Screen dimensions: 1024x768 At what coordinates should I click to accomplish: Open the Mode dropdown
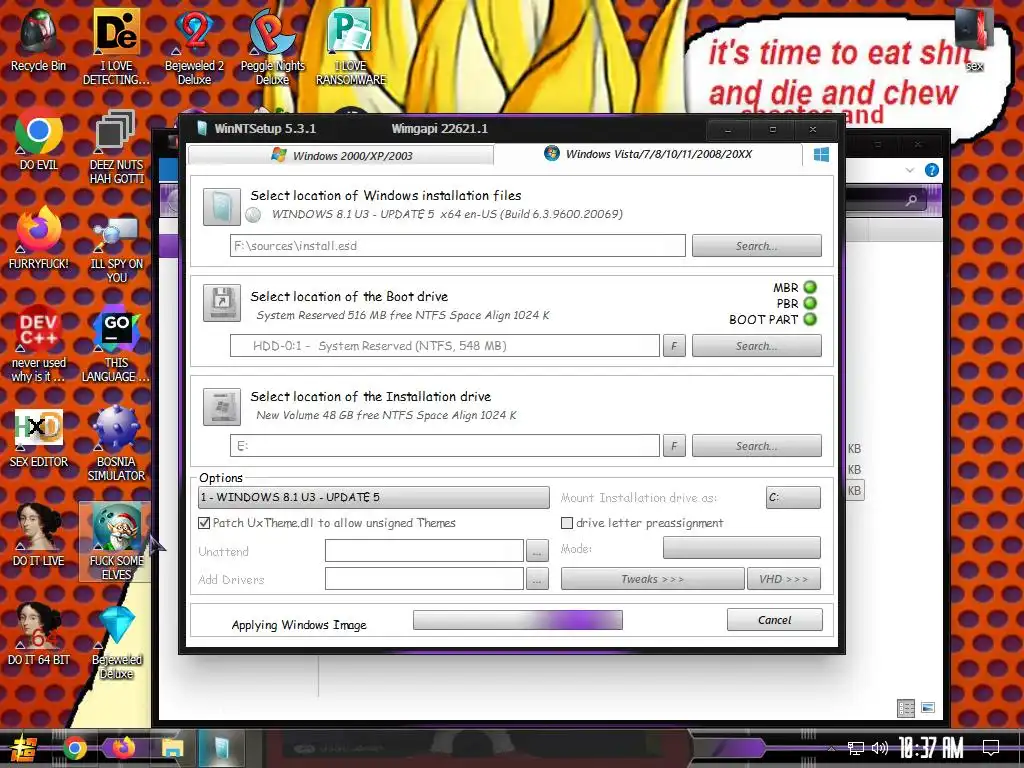pos(742,548)
